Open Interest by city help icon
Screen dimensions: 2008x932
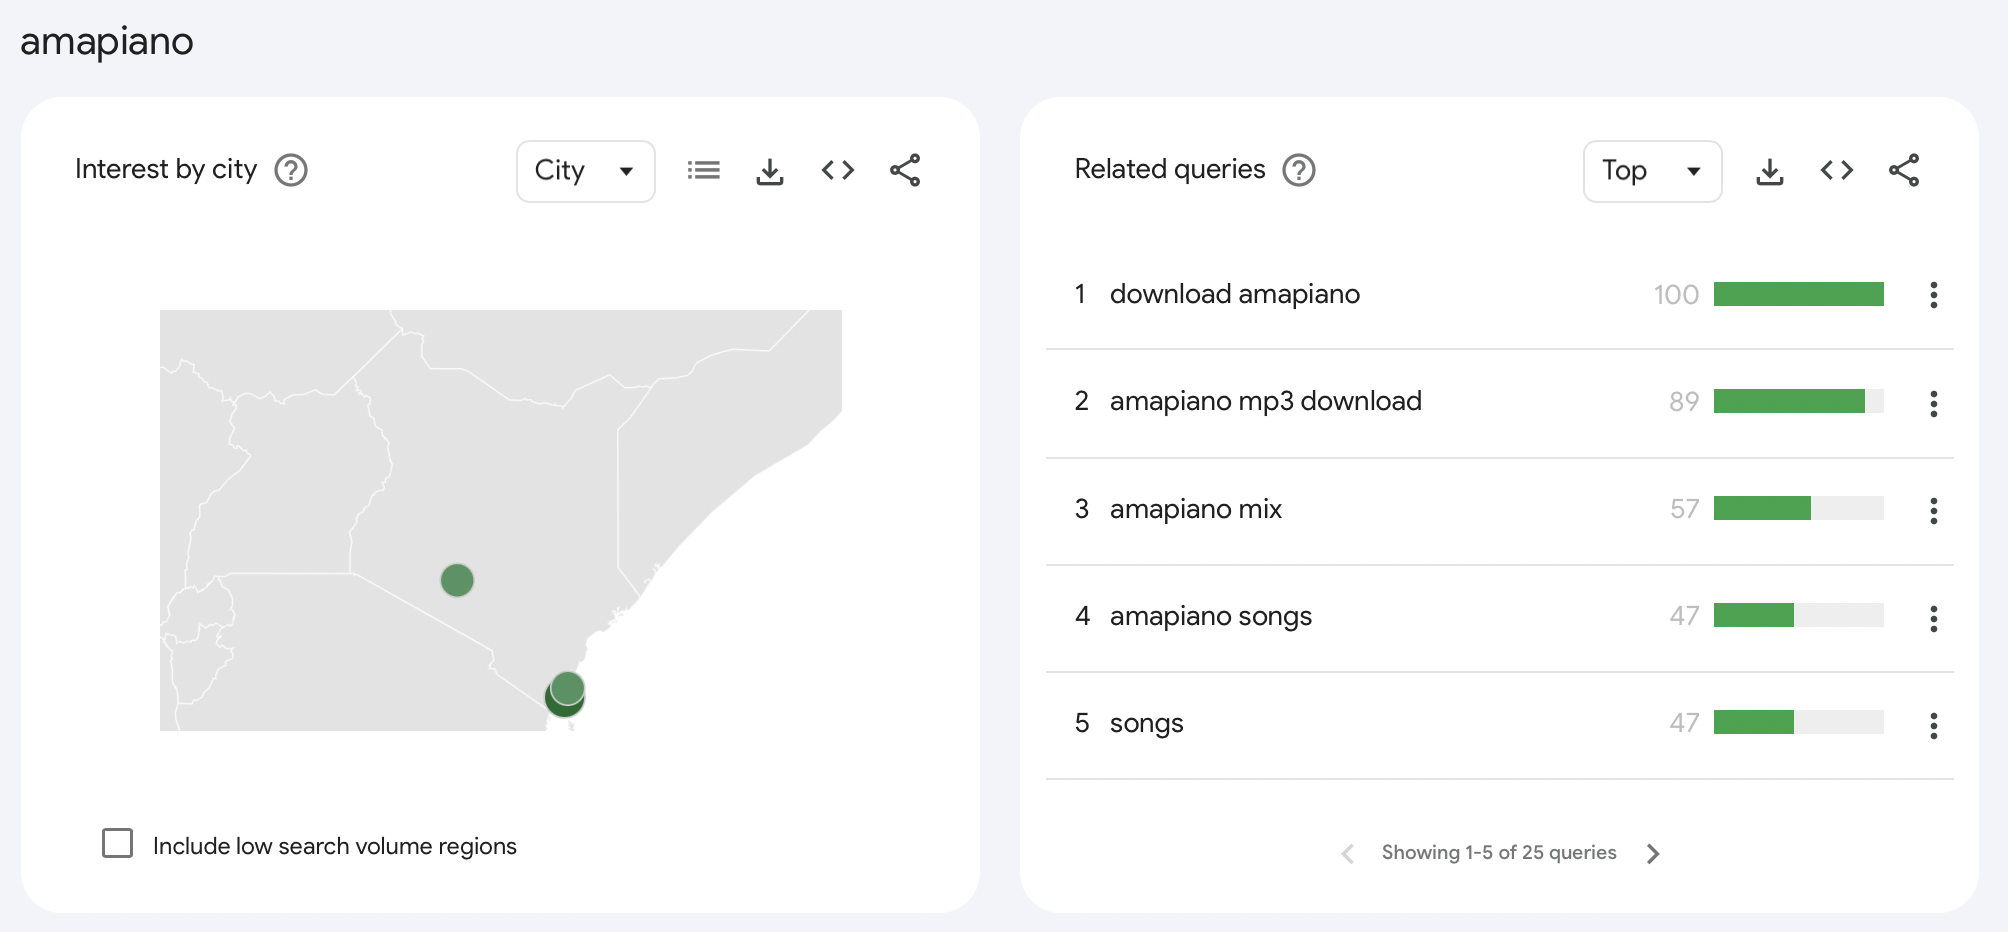pyautogui.click(x=291, y=171)
